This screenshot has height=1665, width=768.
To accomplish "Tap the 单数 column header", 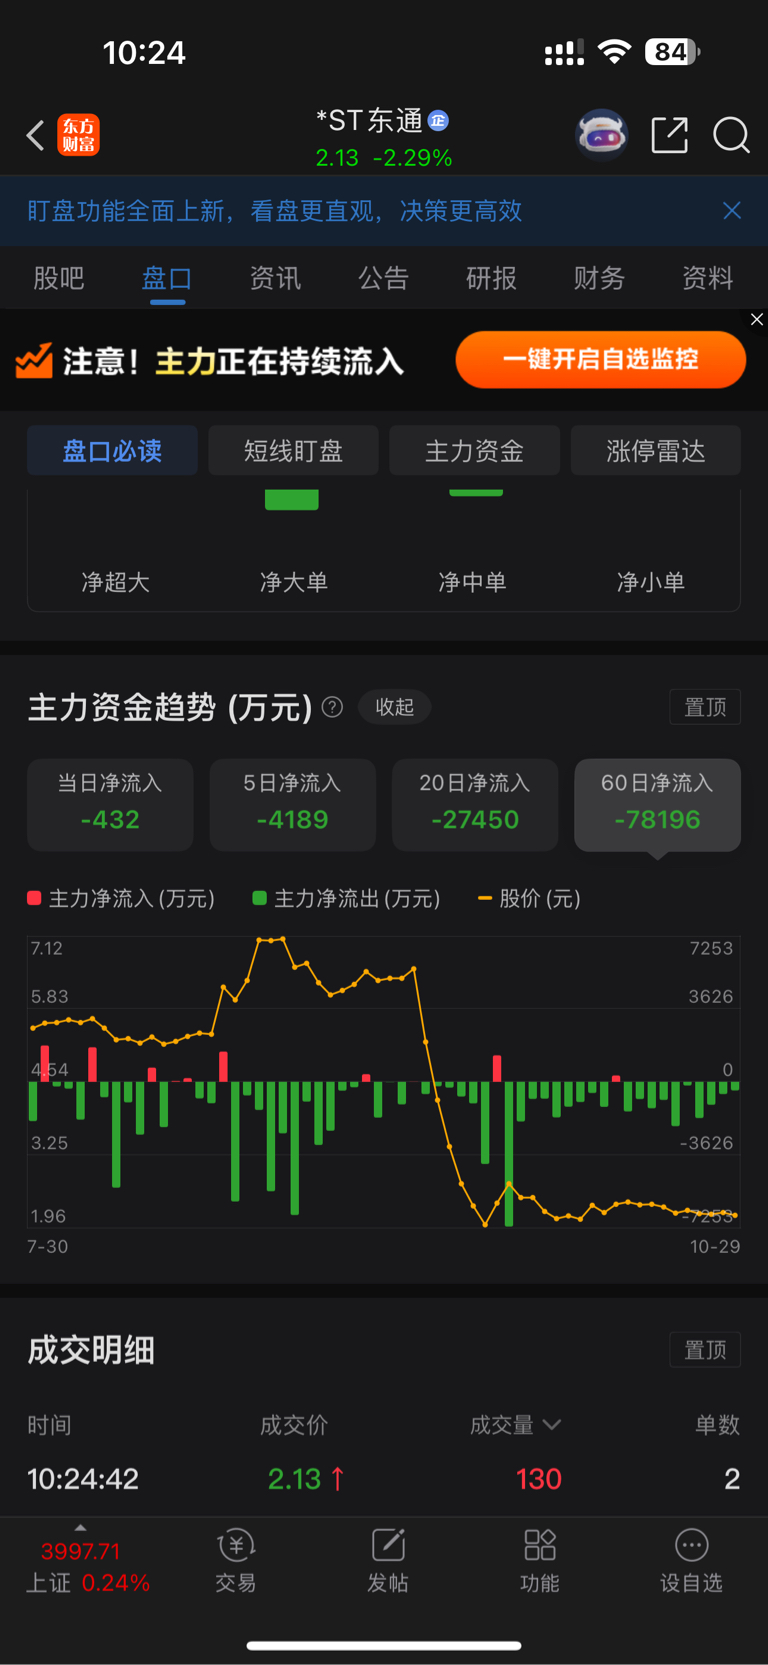I will tap(717, 1425).
